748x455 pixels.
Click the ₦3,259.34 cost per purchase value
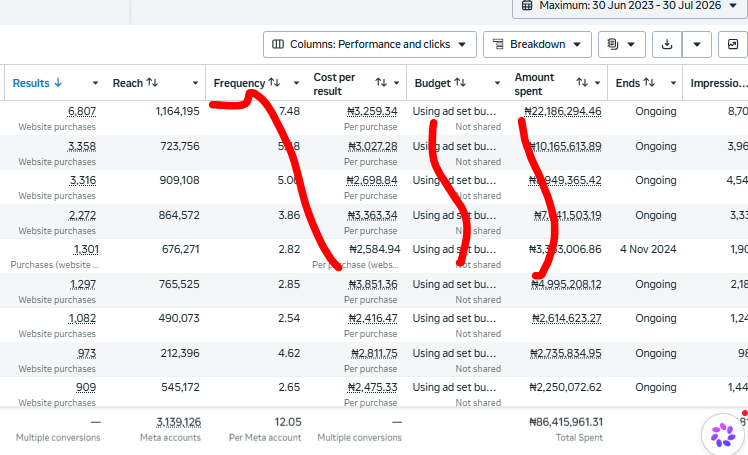[x=372, y=112]
